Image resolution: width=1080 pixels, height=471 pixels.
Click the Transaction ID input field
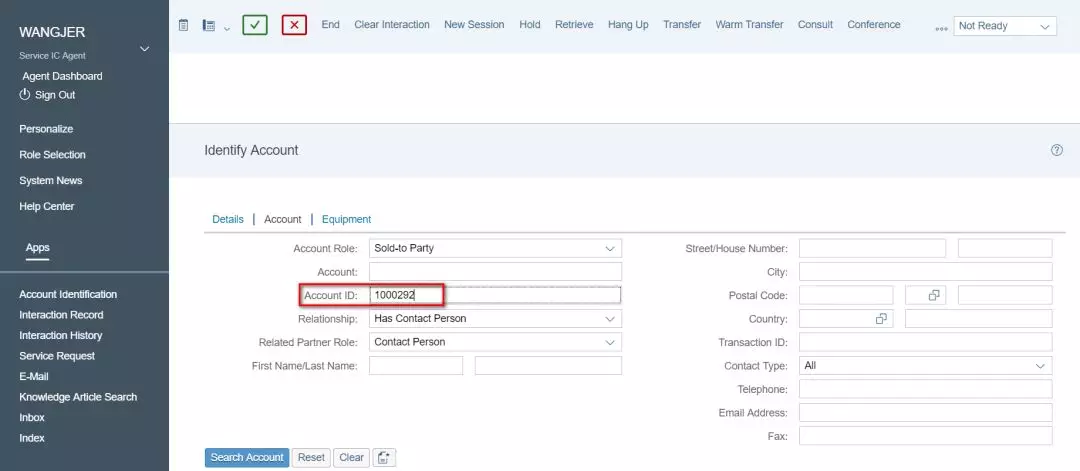pos(926,342)
